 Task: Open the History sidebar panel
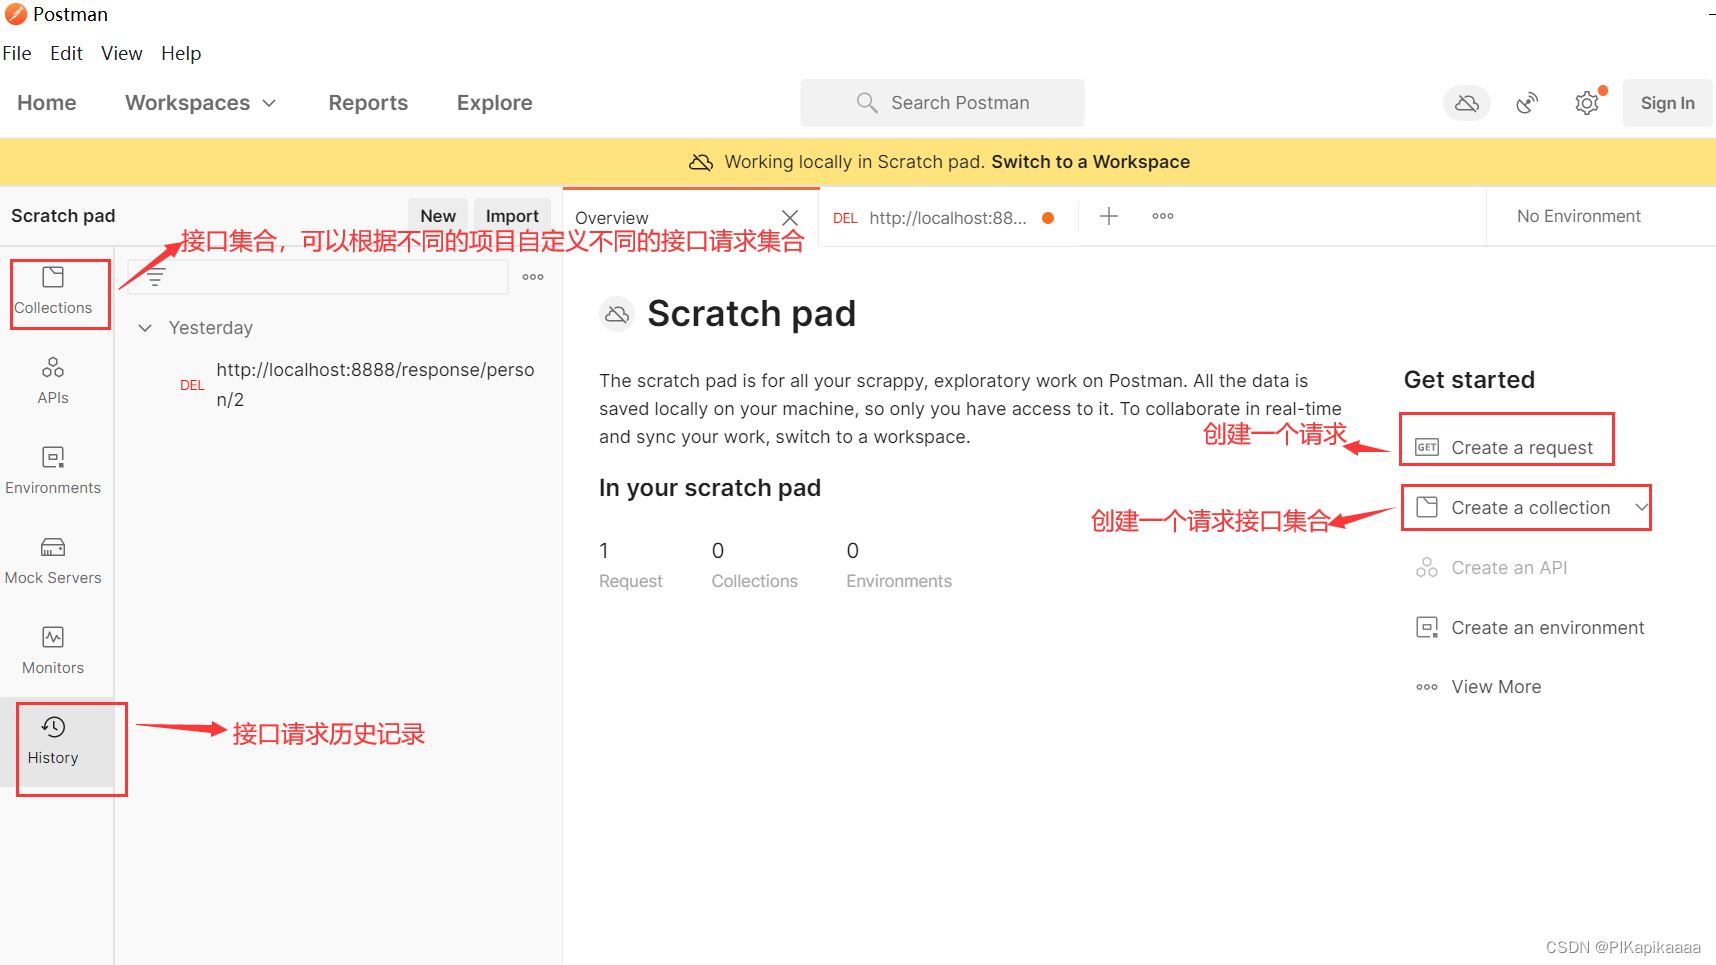point(53,741)
